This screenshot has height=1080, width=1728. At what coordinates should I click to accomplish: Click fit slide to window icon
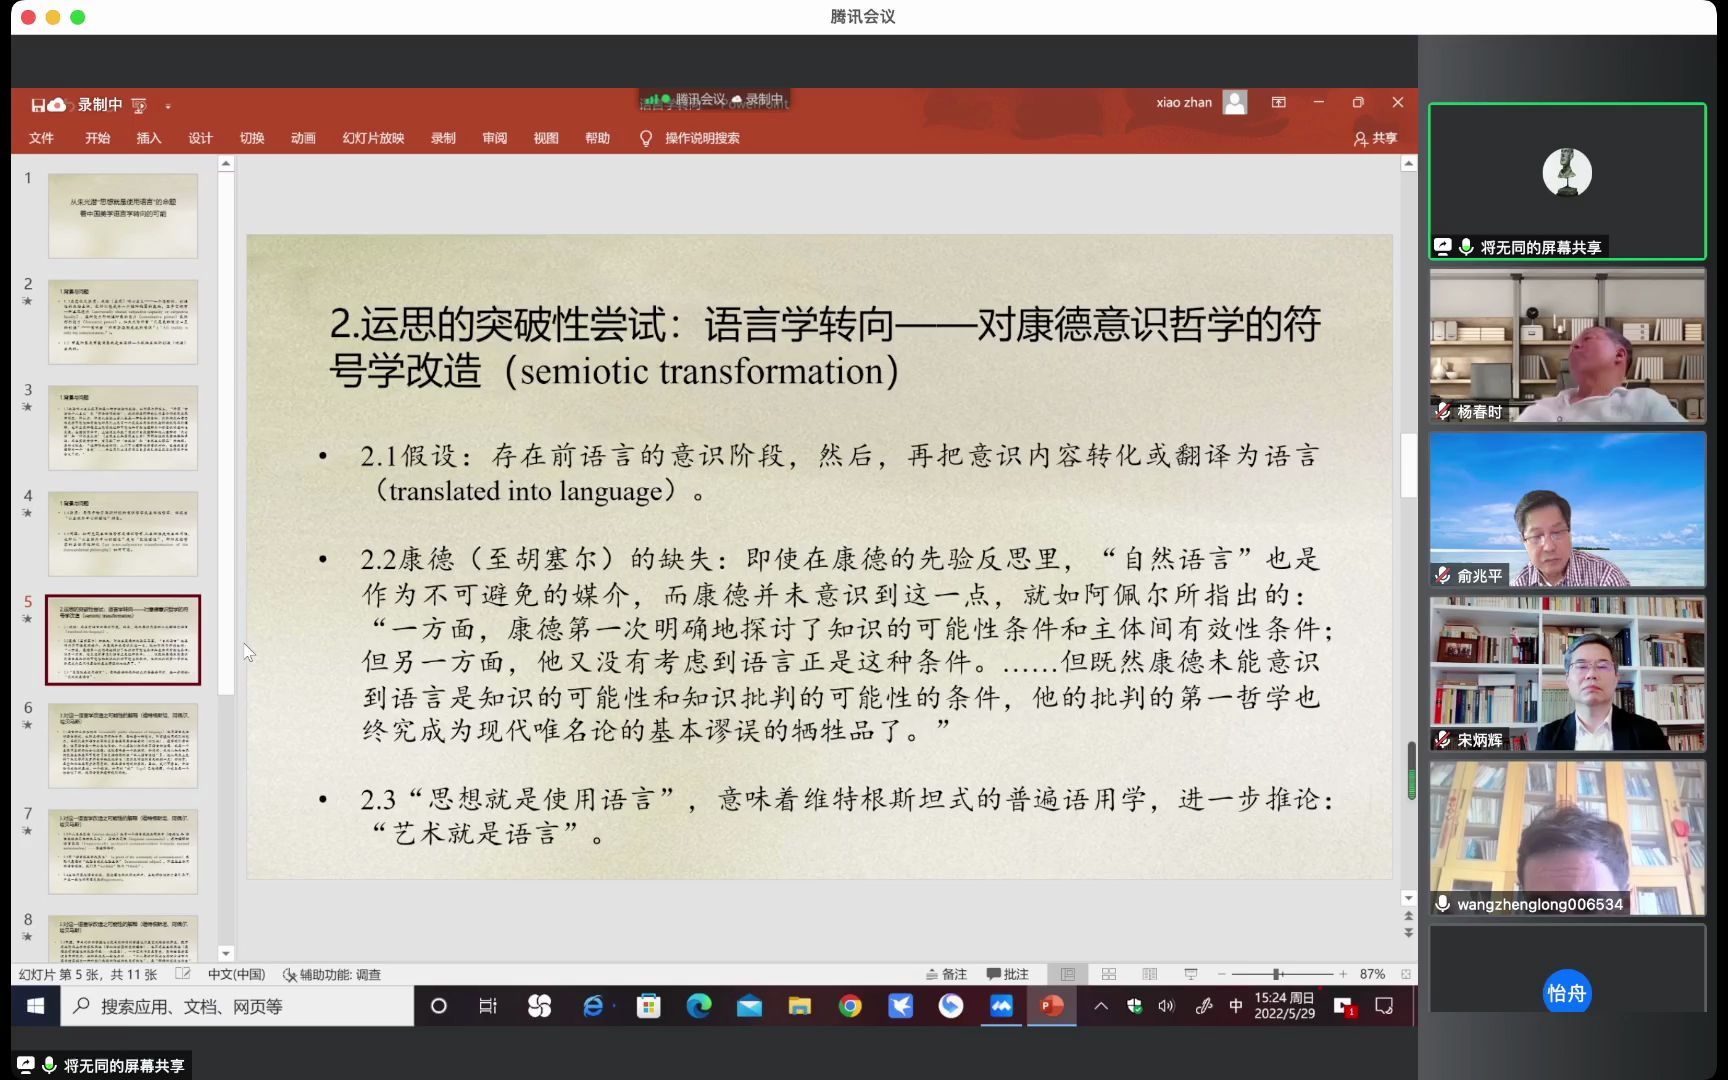[1406, 974]
